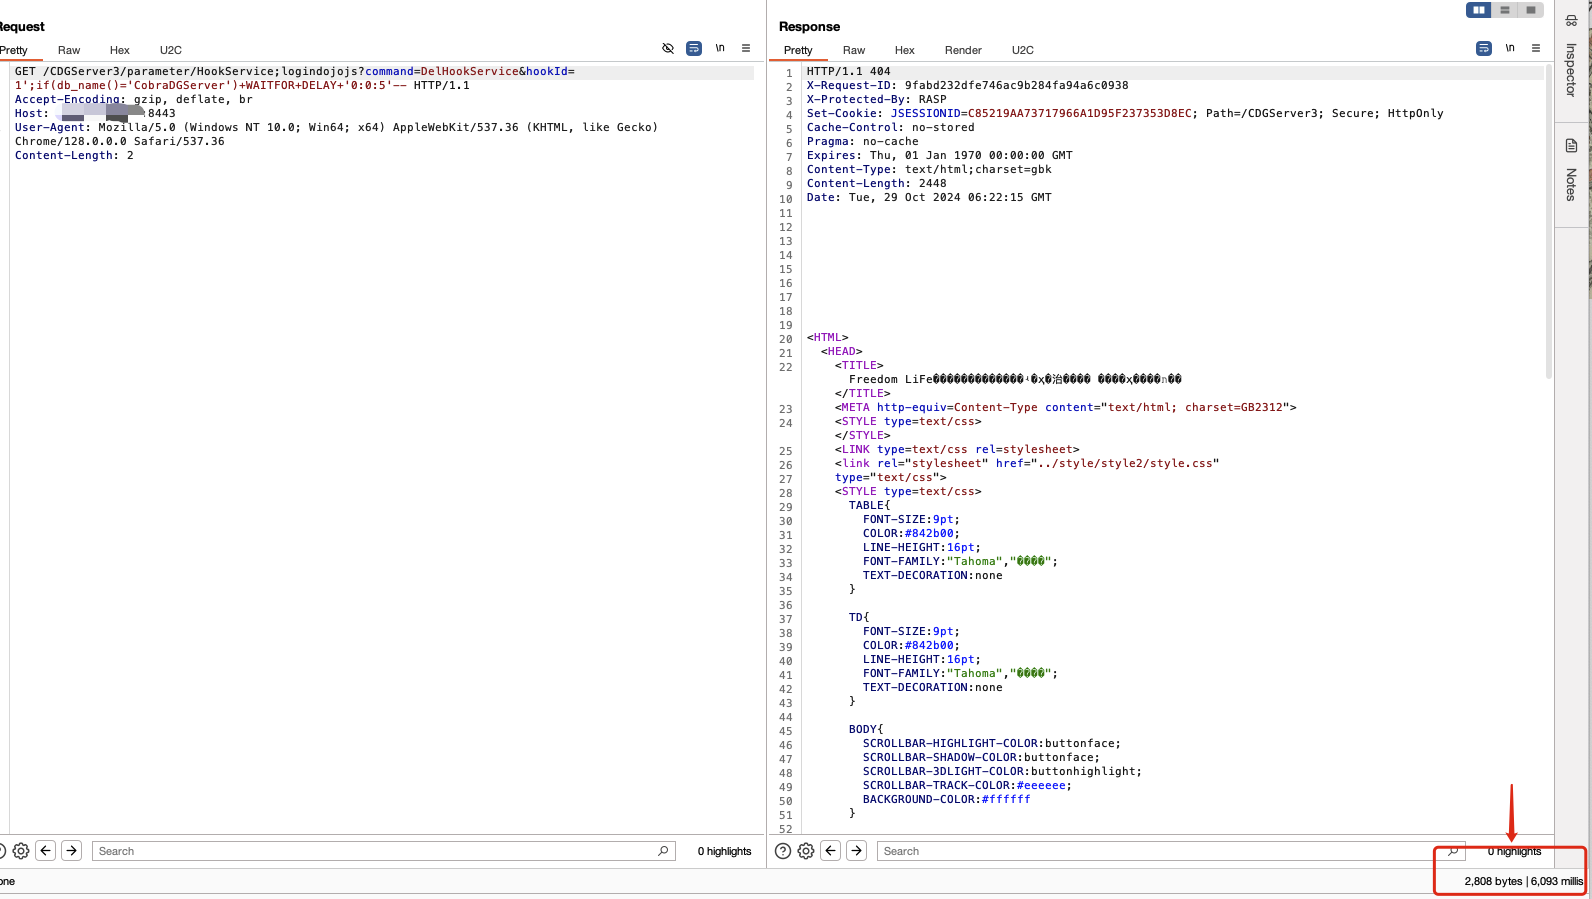
Task: Open the Render tab in Response panel
Action: pyautogui.click(x=963, y=50)
